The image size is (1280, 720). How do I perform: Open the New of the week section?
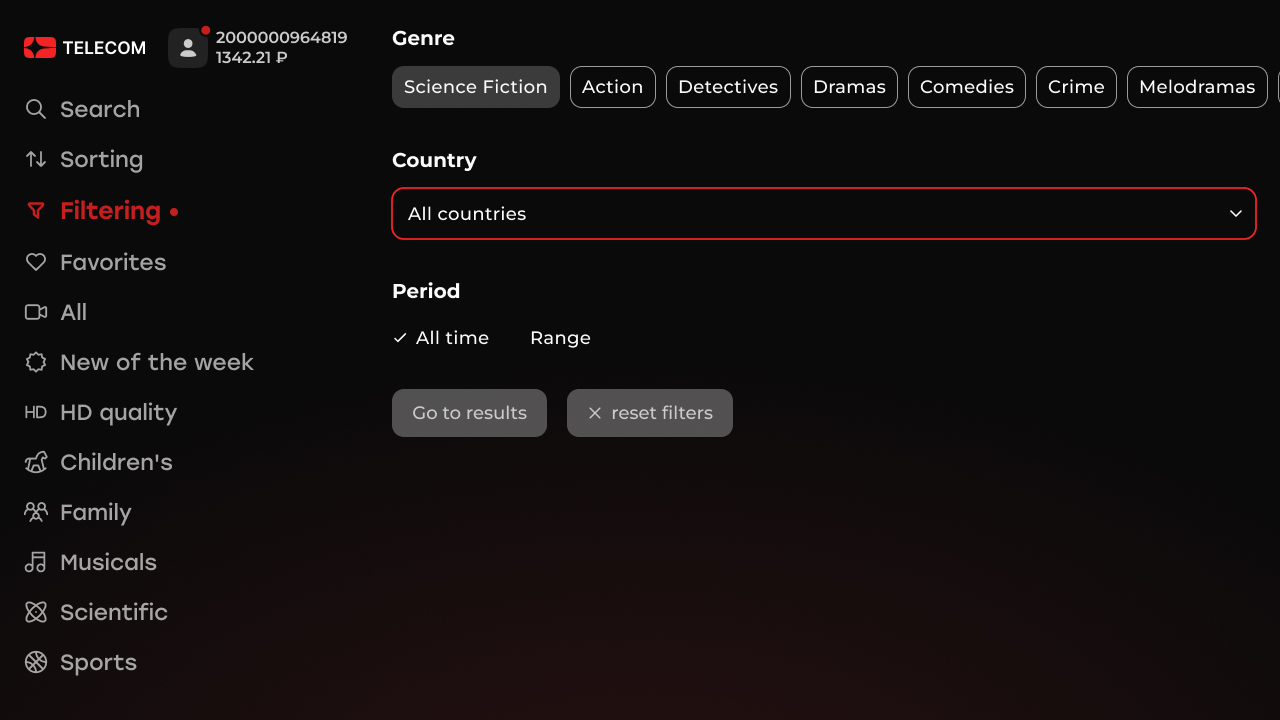coord(156,362)
